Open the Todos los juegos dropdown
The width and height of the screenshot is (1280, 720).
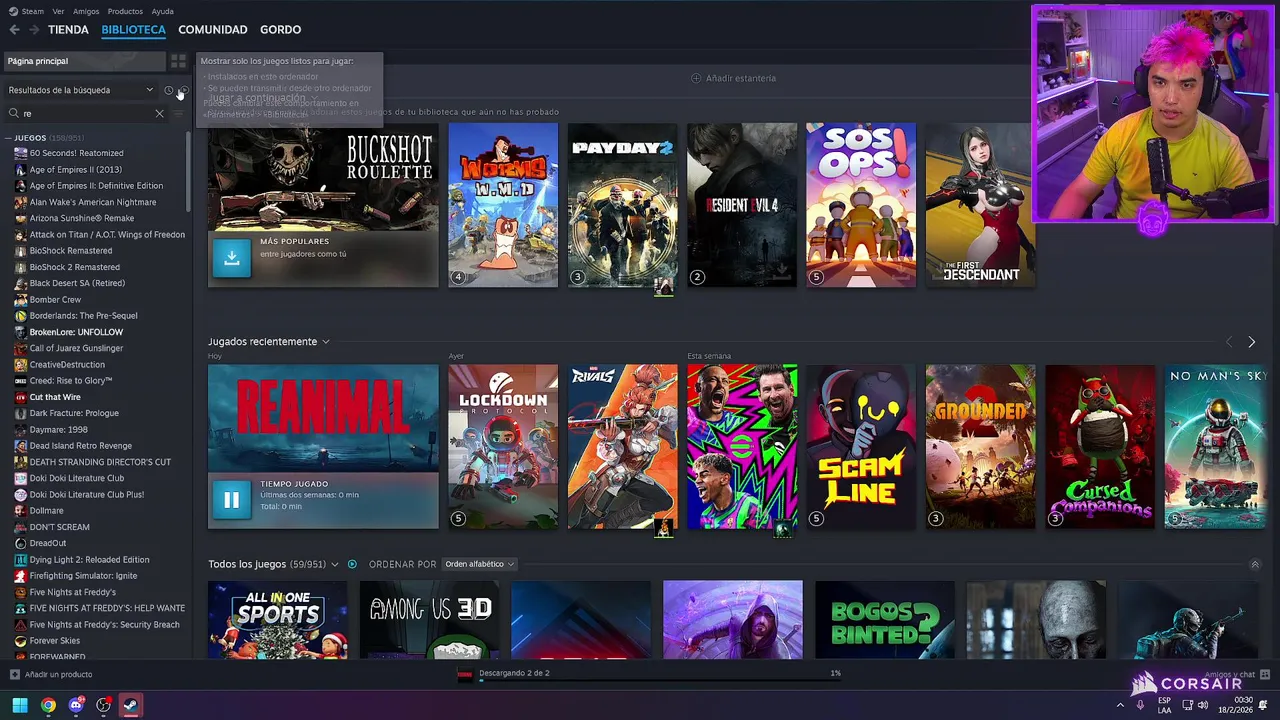(334, 565)
